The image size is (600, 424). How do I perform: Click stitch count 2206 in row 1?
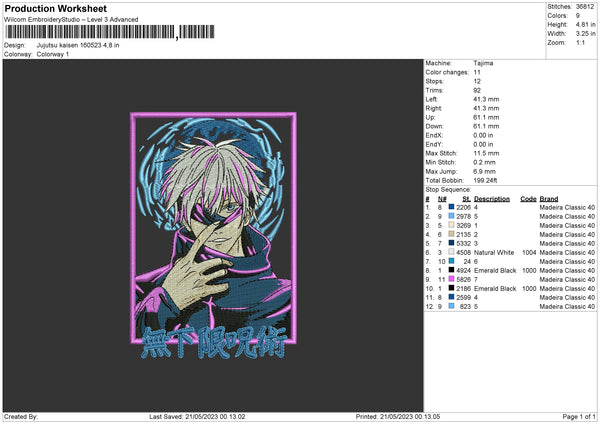463,207
